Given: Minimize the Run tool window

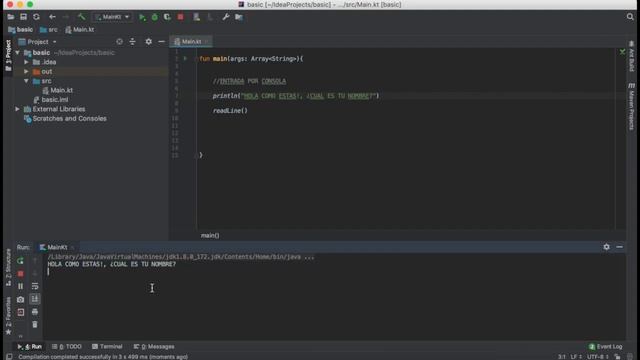Looking at the screenshot, I should pos(620,247).
